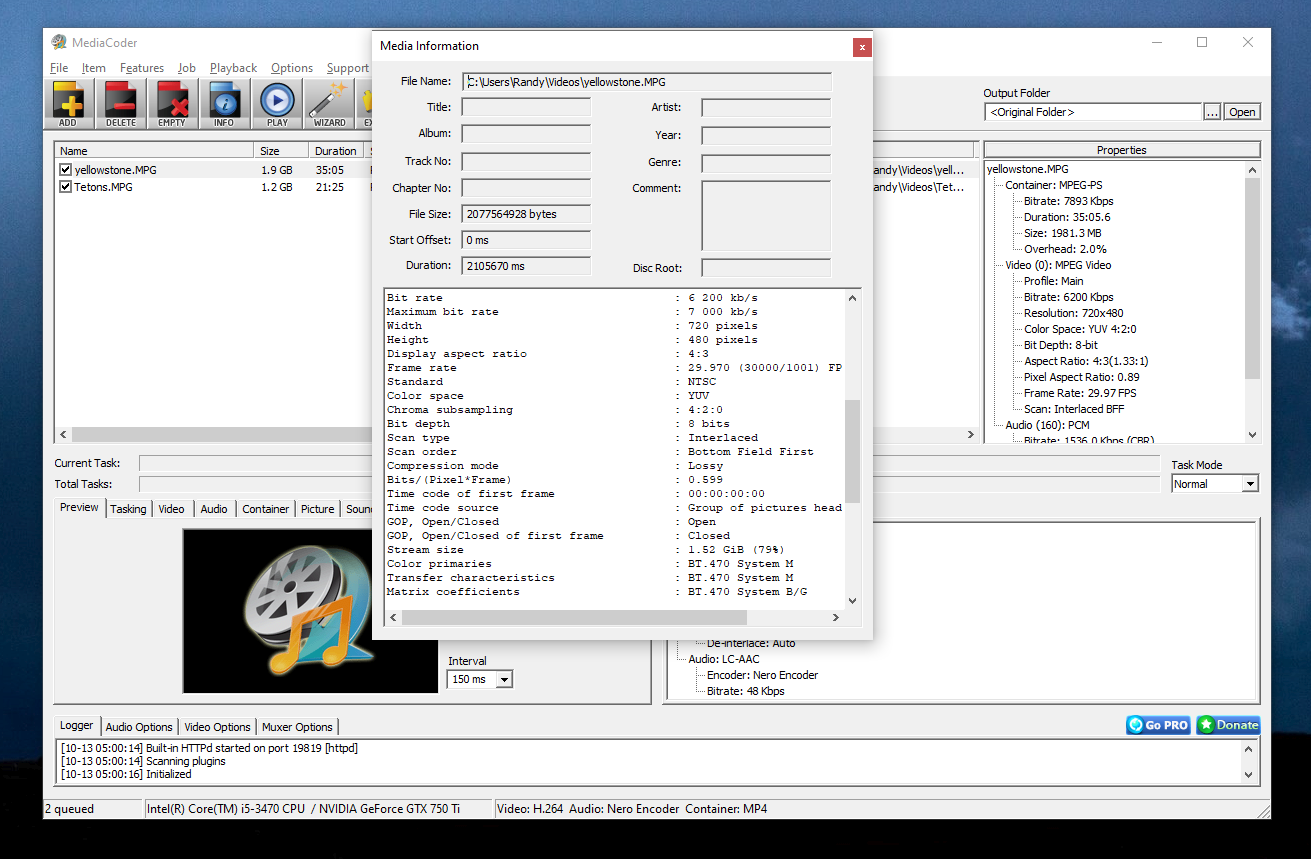Click the Title field
Viewport: 1311px width, 859px height.
(526, 107)
